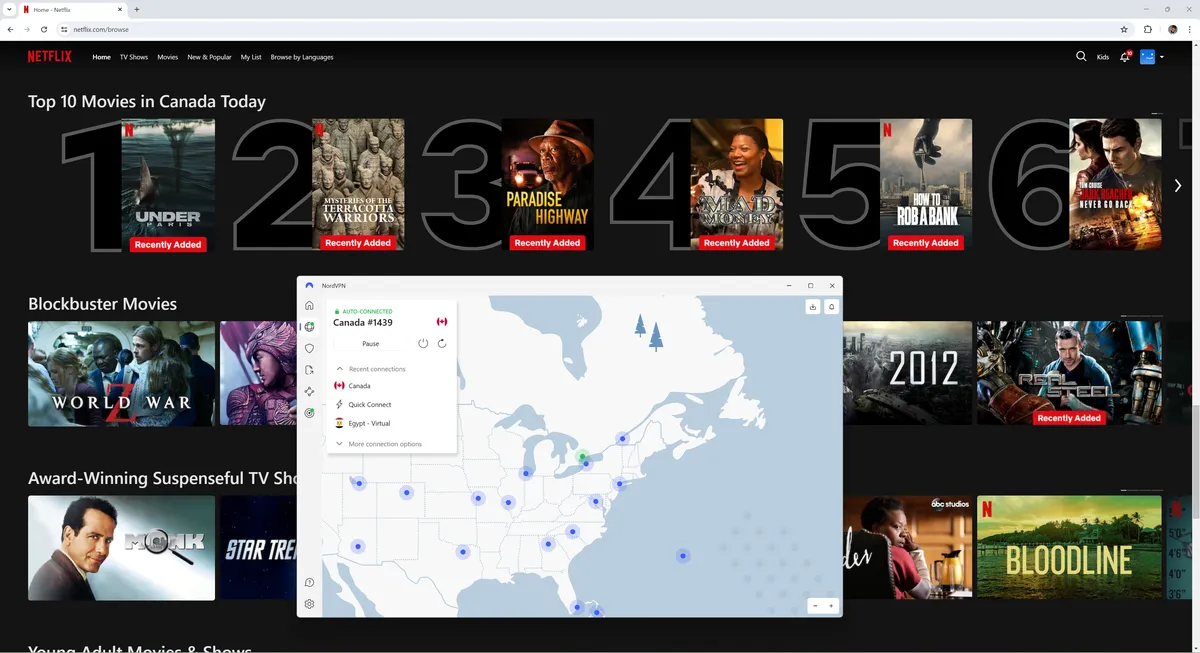Open the Browse by Languages menu
Image resolution: width=1200 pixels, height=653 pixels.
click(302, 57)
